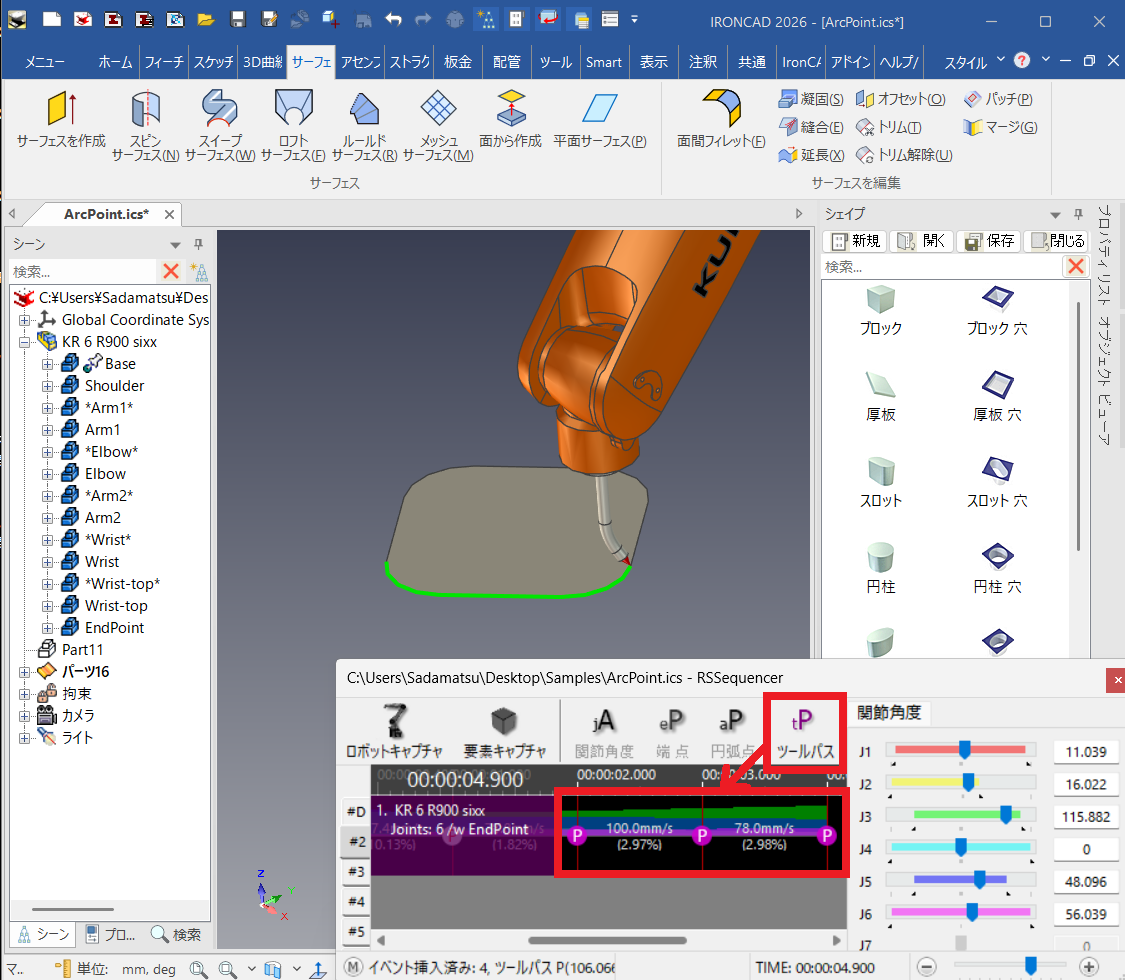This screenshot has width=1125, height=980.
Task: Switch to the 配管 ribbon tab
Action: tap(507, 62)
